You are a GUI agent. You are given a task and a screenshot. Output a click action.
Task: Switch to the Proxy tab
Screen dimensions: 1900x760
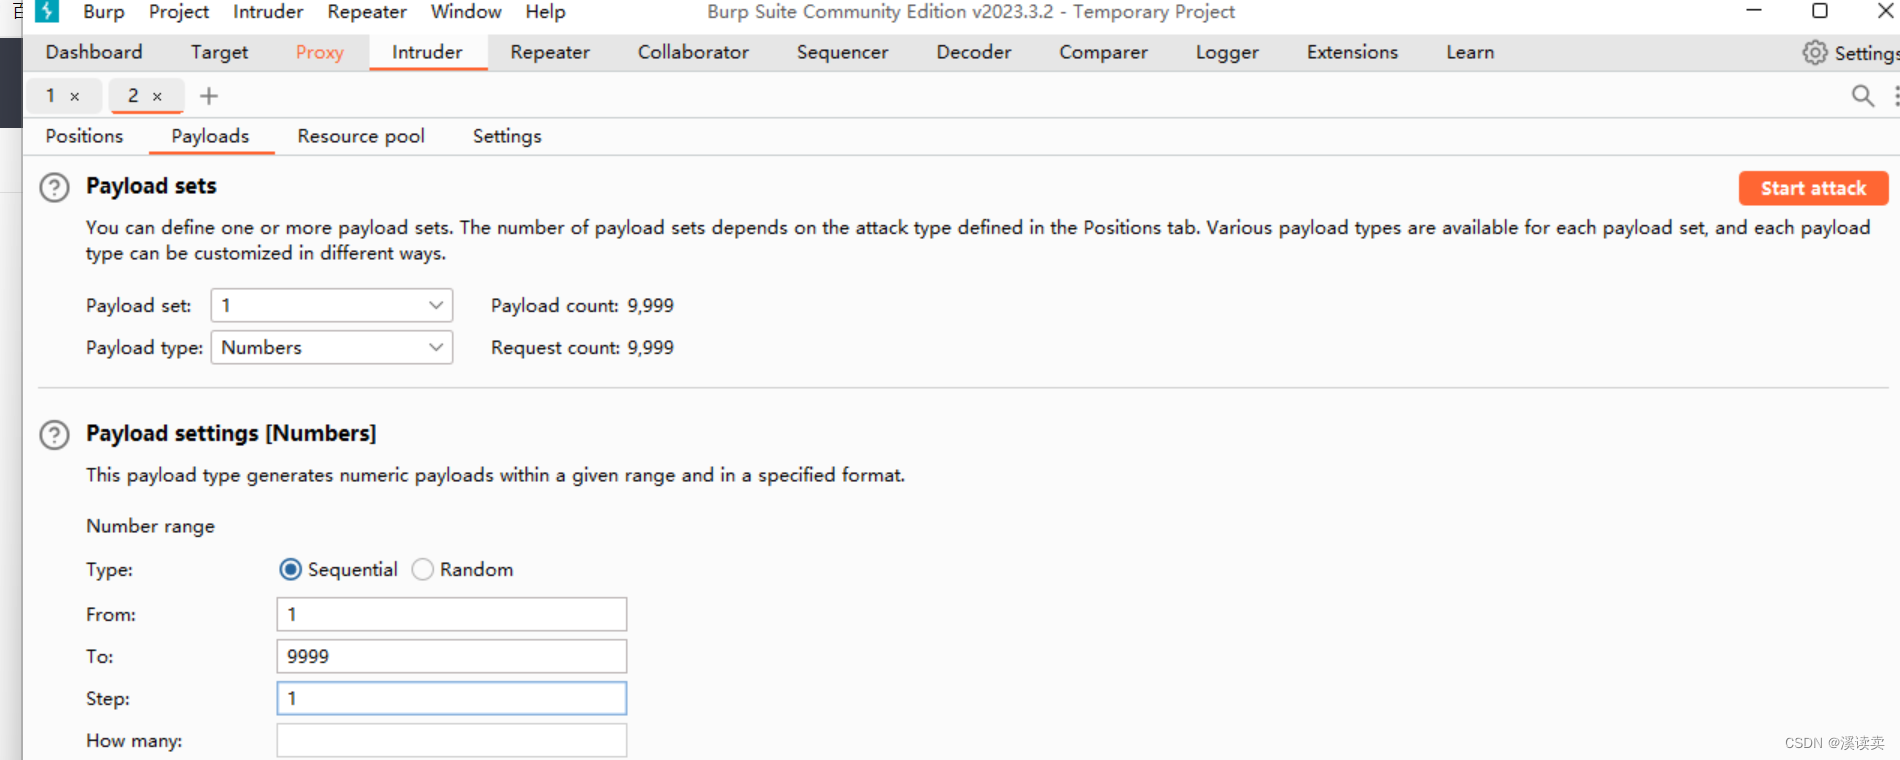click(320, 52)
